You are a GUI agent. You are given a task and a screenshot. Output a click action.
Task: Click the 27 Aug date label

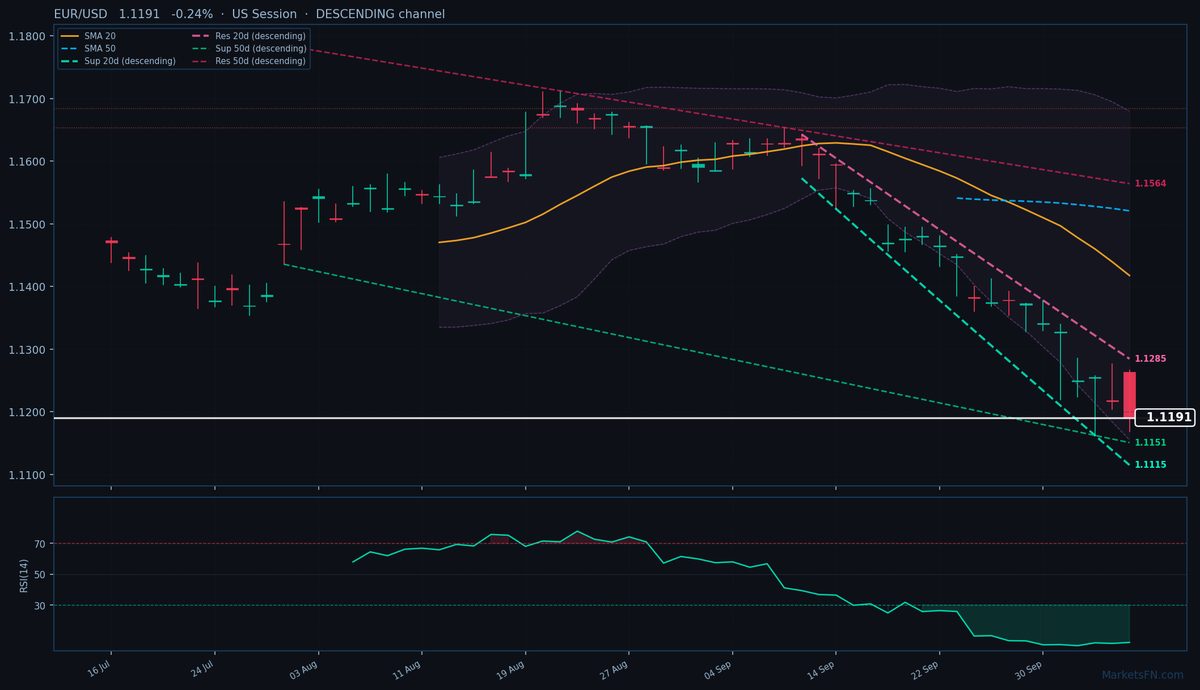coord(615,668)
